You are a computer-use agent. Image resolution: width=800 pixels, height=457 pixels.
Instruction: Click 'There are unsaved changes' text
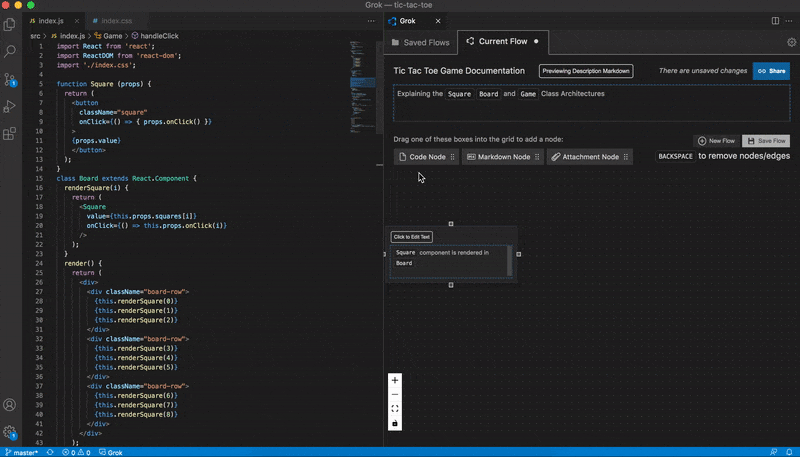[703, 71]
